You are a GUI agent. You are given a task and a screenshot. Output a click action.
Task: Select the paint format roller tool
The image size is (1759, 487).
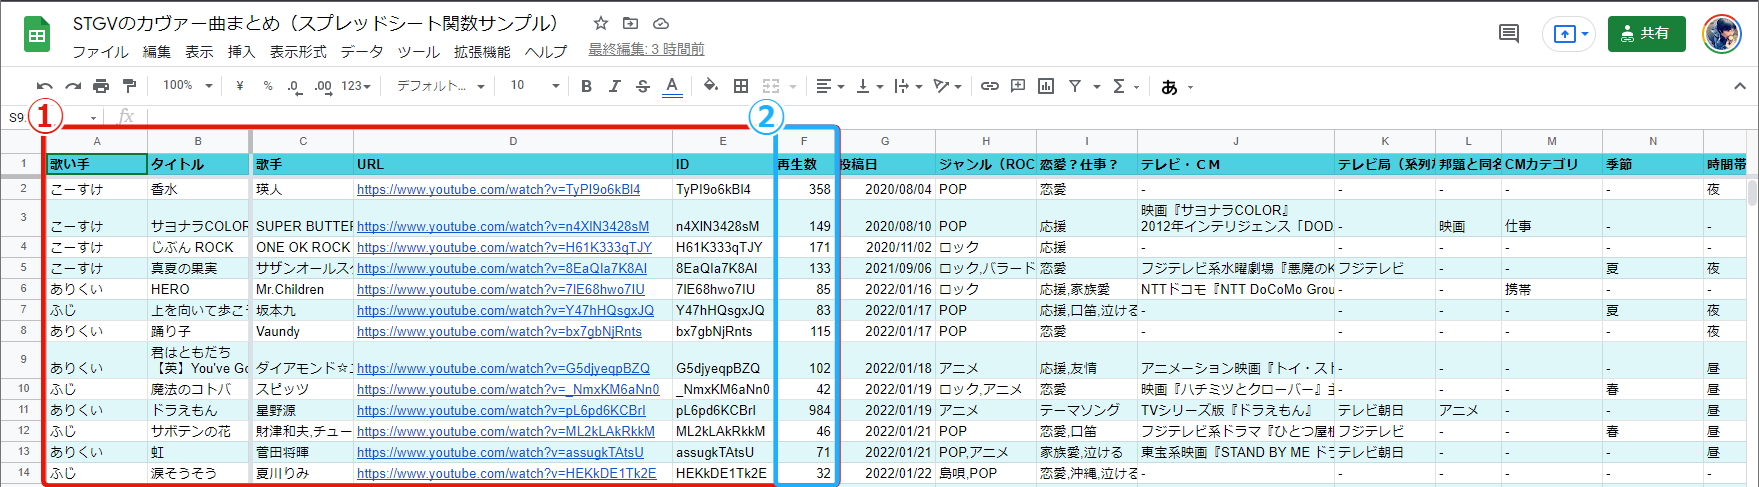pyautogui.click(x=129, y=87)
